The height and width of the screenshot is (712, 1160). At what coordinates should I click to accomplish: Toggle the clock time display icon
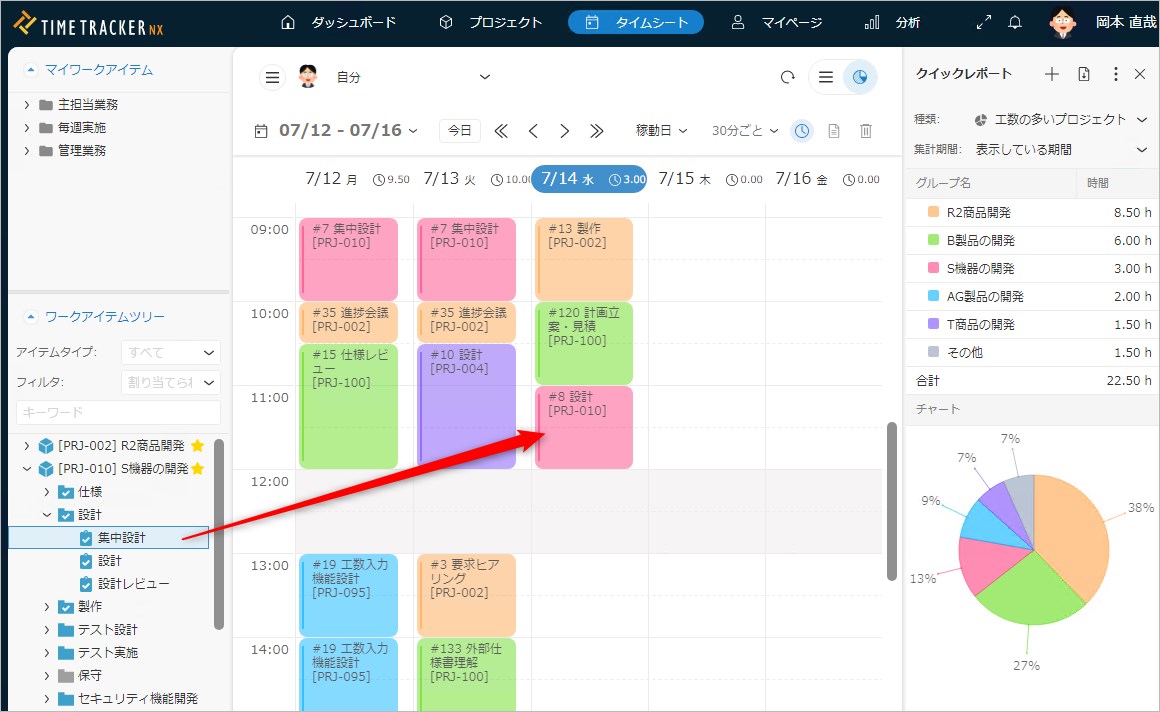[802, 131]
